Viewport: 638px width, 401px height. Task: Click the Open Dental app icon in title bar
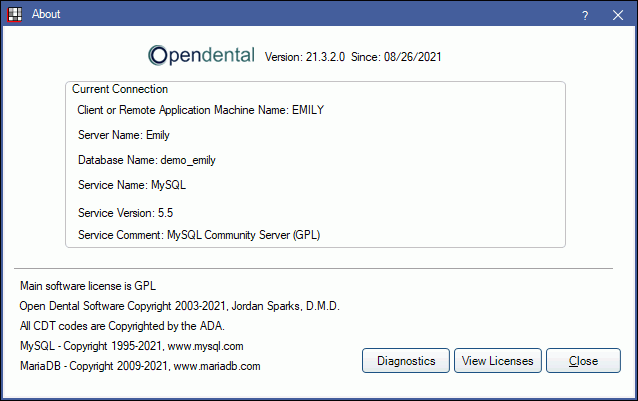point(15,14)
